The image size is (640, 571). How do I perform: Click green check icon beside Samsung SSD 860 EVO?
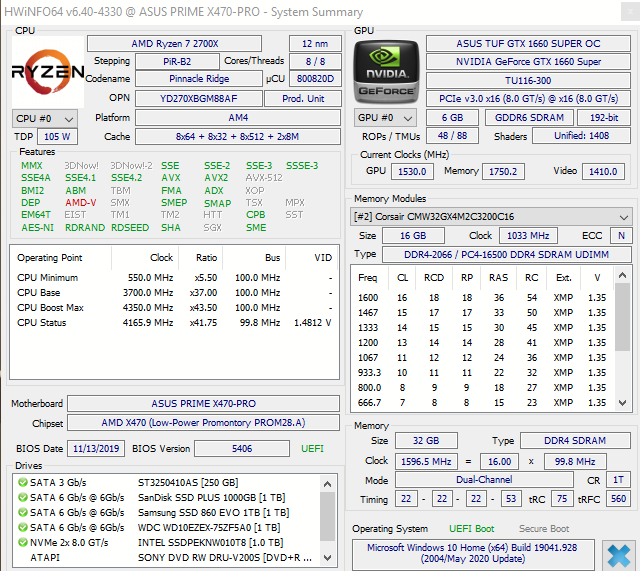coord(22,512)
